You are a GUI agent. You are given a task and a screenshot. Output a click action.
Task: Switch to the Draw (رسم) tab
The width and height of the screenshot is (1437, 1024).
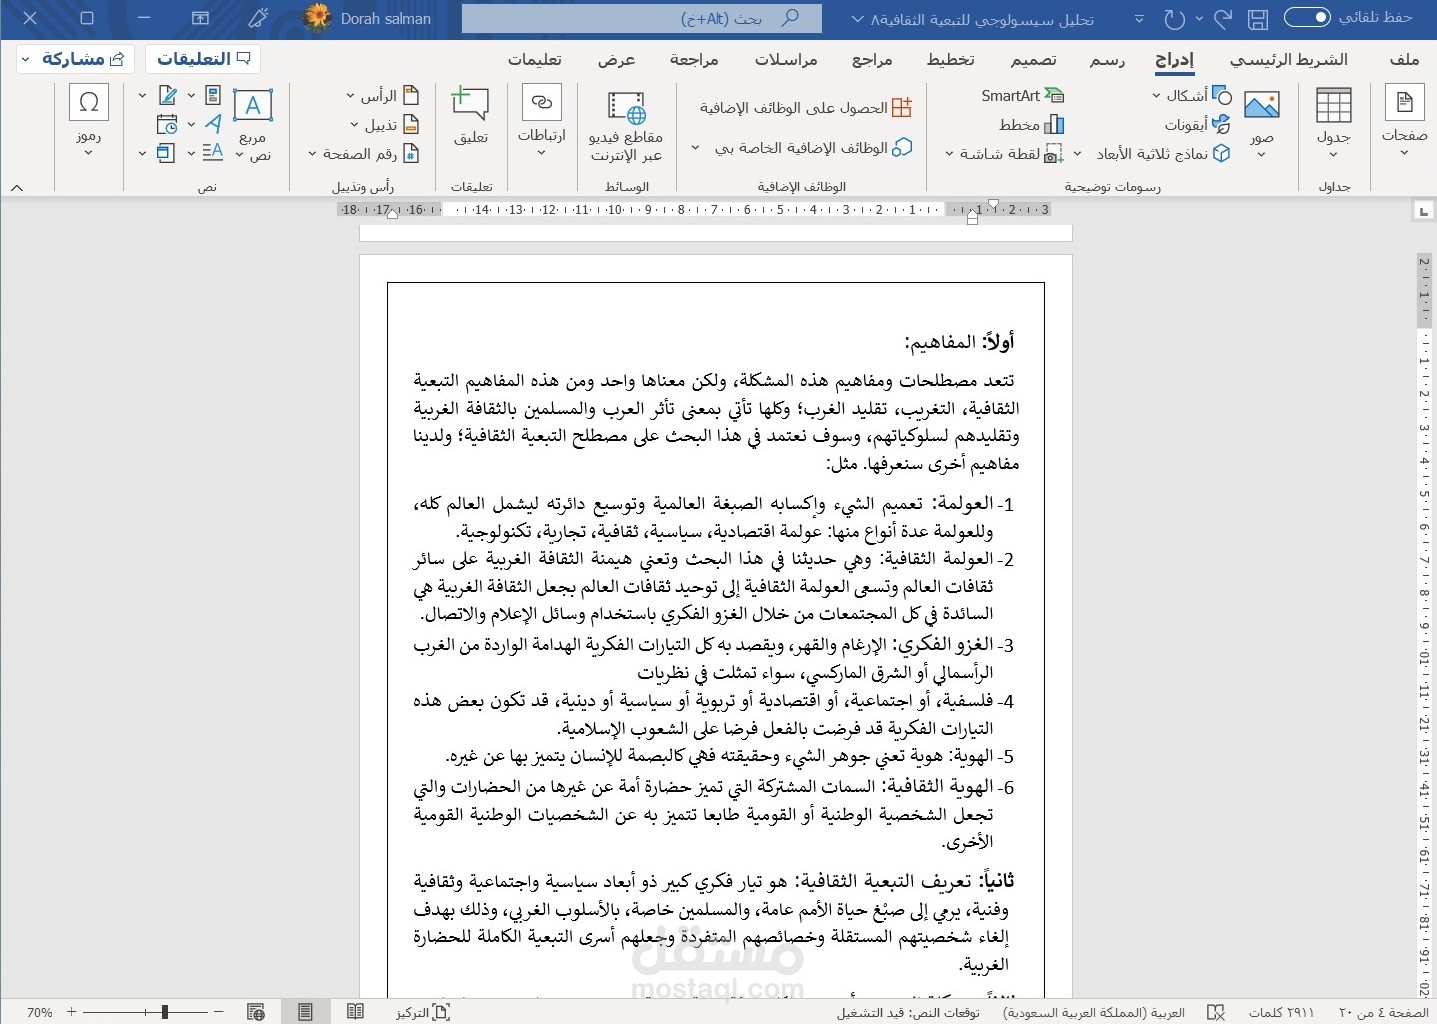[x=1106, y=60]
